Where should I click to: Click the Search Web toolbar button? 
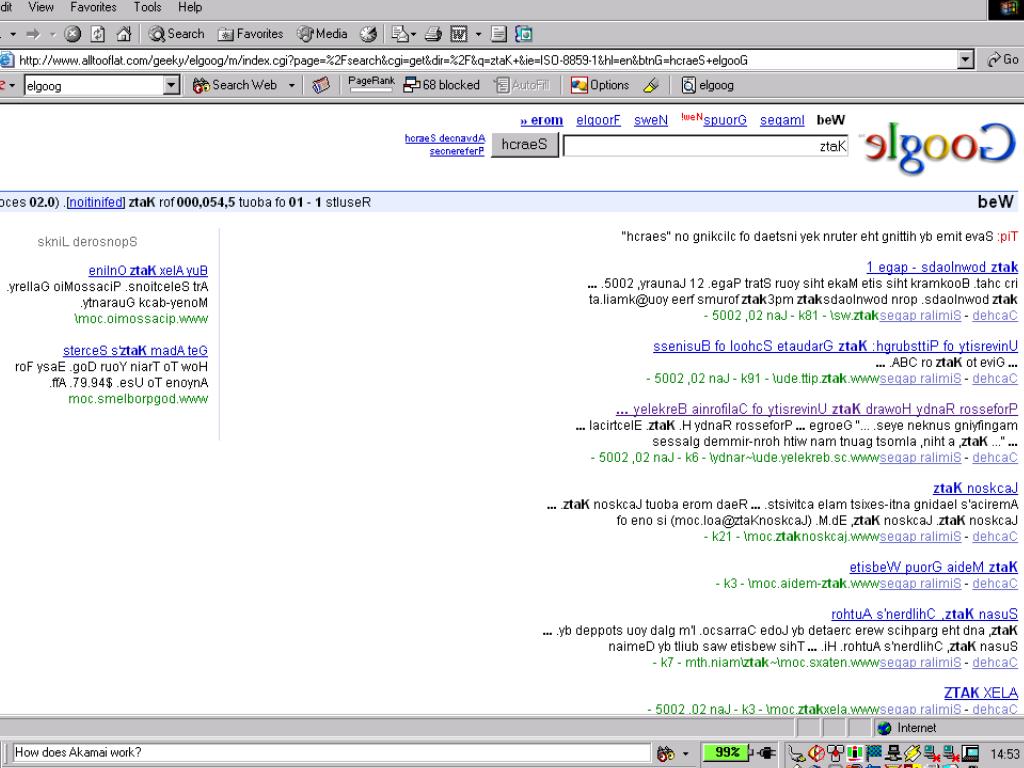235,85
